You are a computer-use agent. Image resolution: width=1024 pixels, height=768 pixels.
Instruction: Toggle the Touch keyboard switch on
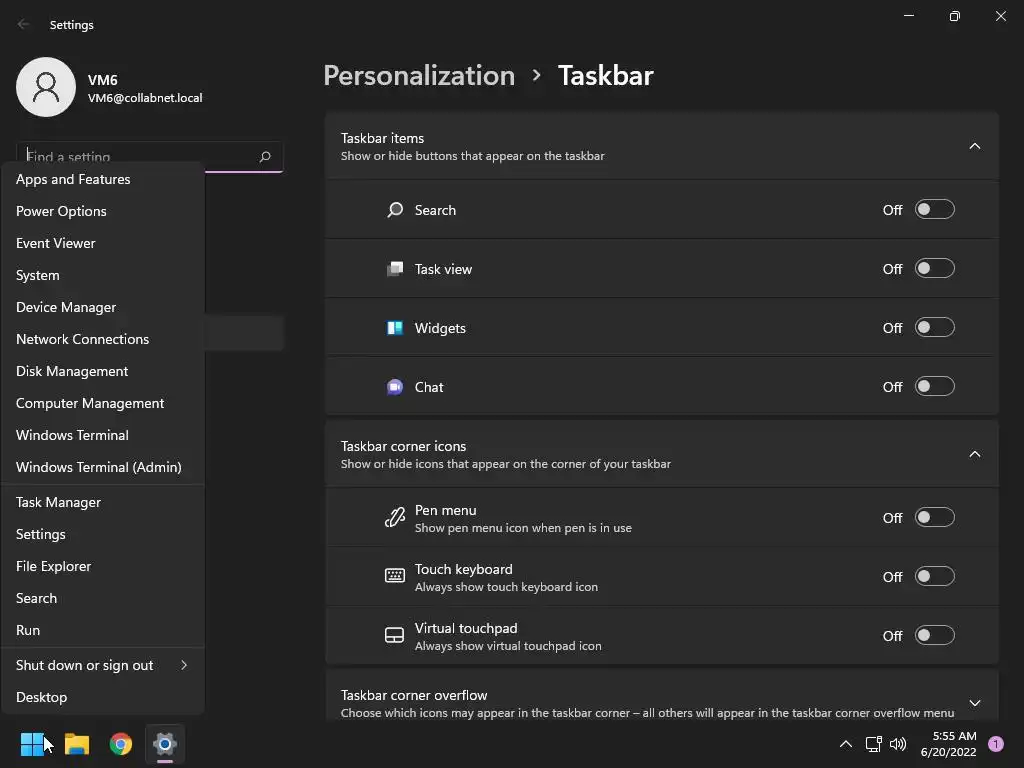point(934,577)
